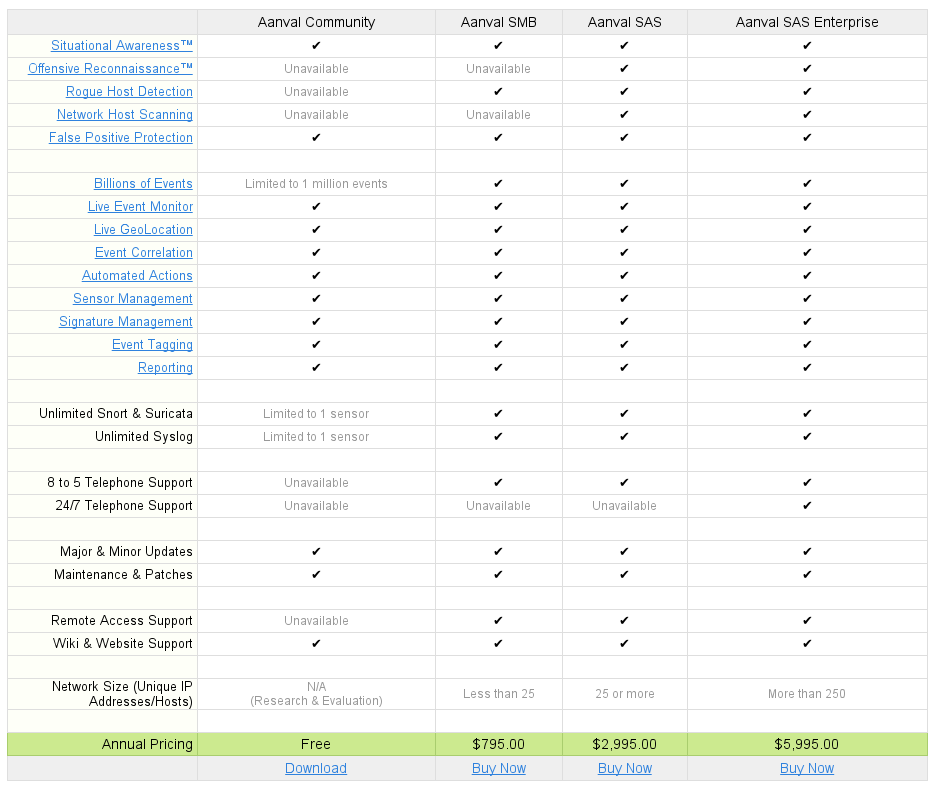The height and width of the screenshot is (789, 940).
Task: Open the Reporting link
Action: (165, 368)
